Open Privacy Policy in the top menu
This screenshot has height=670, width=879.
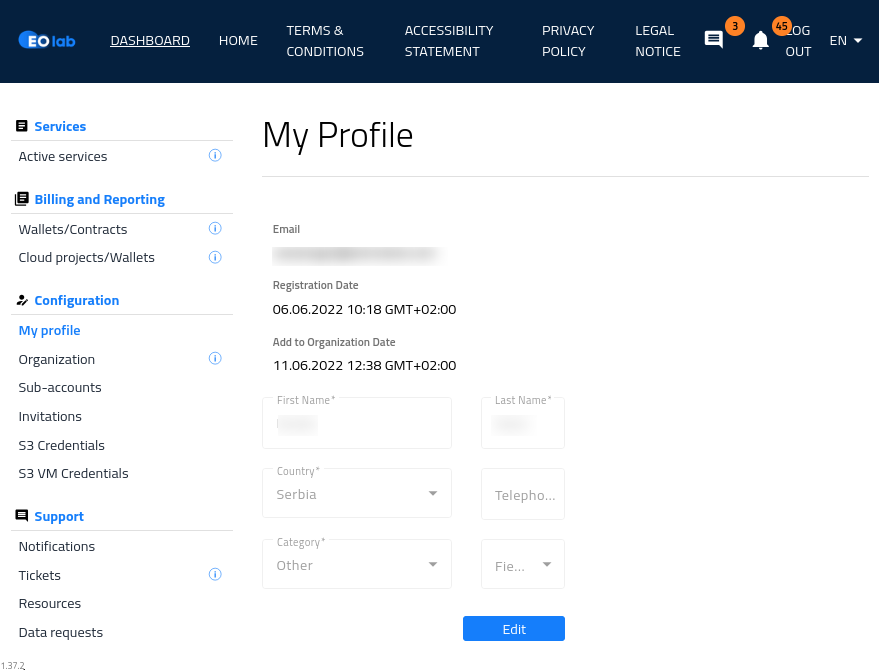point(568,41)
